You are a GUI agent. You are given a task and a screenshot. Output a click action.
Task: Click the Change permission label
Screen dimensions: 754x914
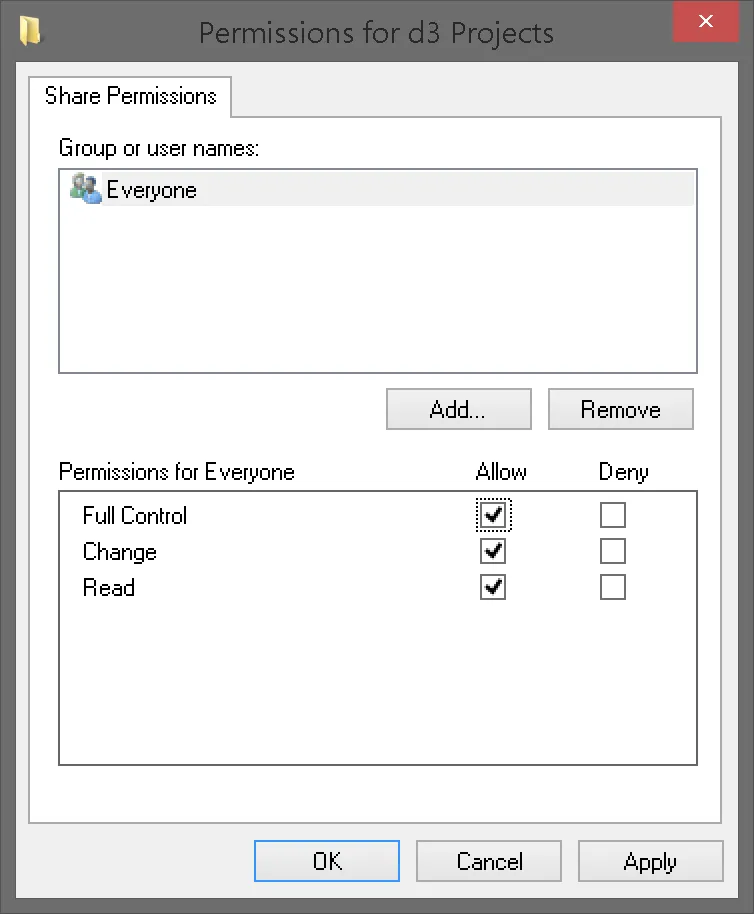click(119, 552)
